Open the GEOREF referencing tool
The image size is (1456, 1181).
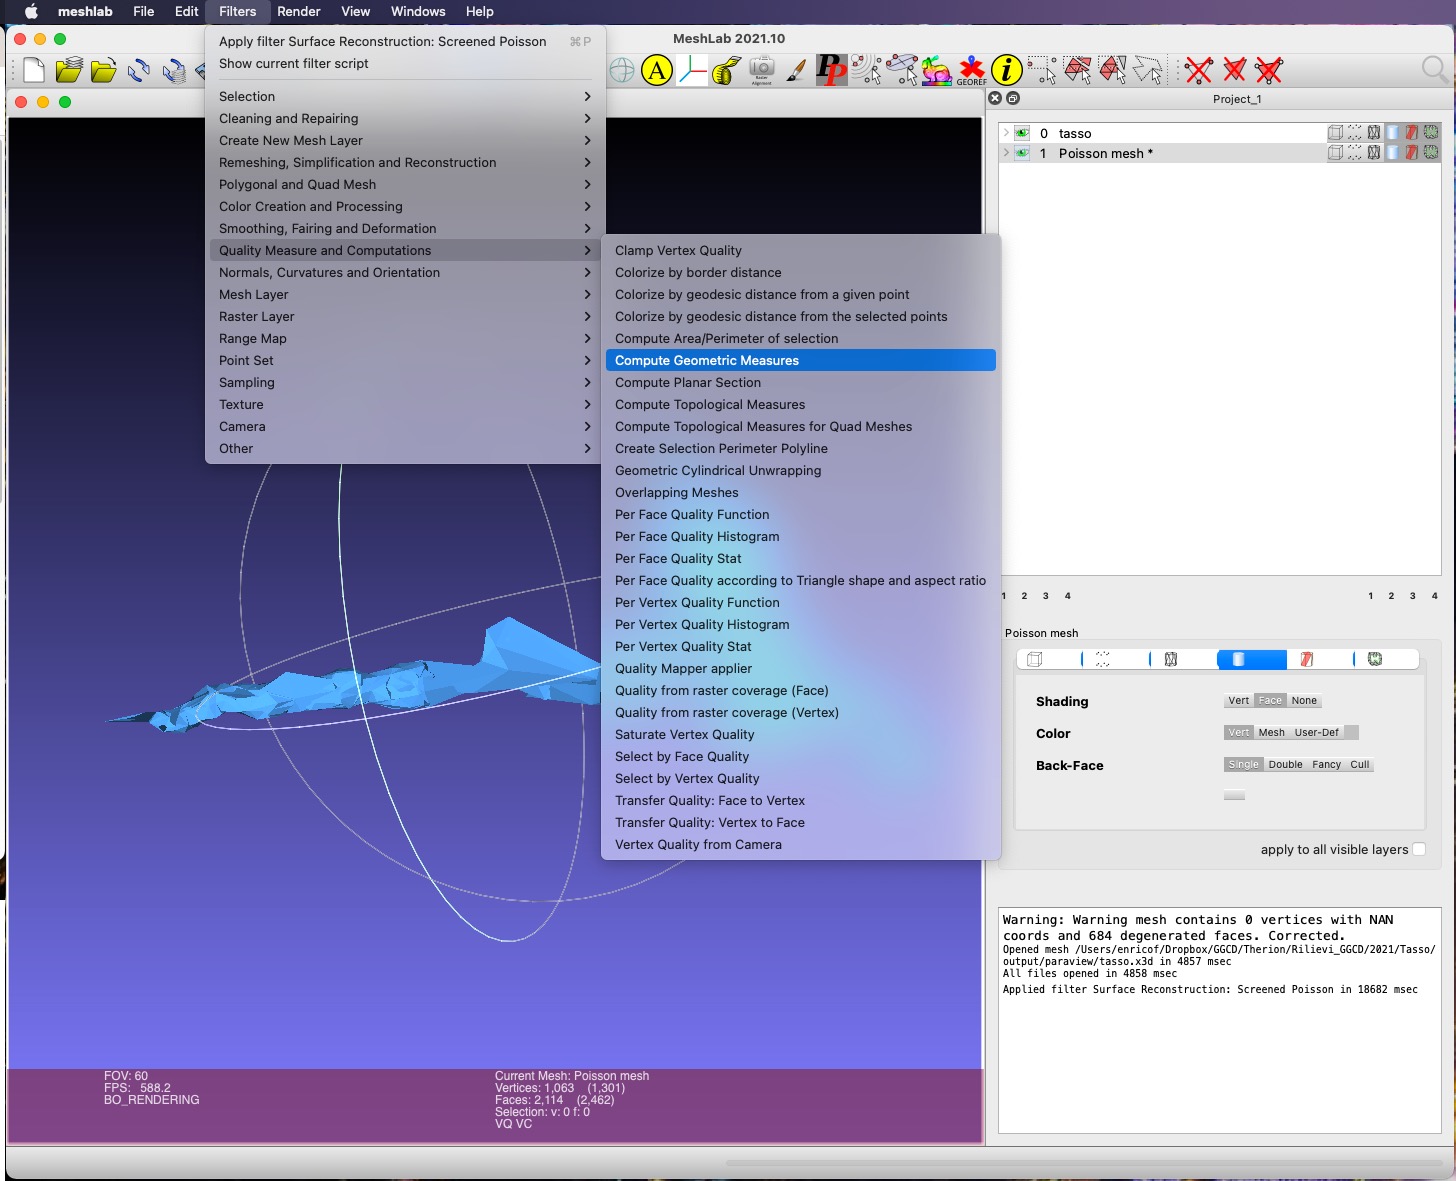point(971,70)
